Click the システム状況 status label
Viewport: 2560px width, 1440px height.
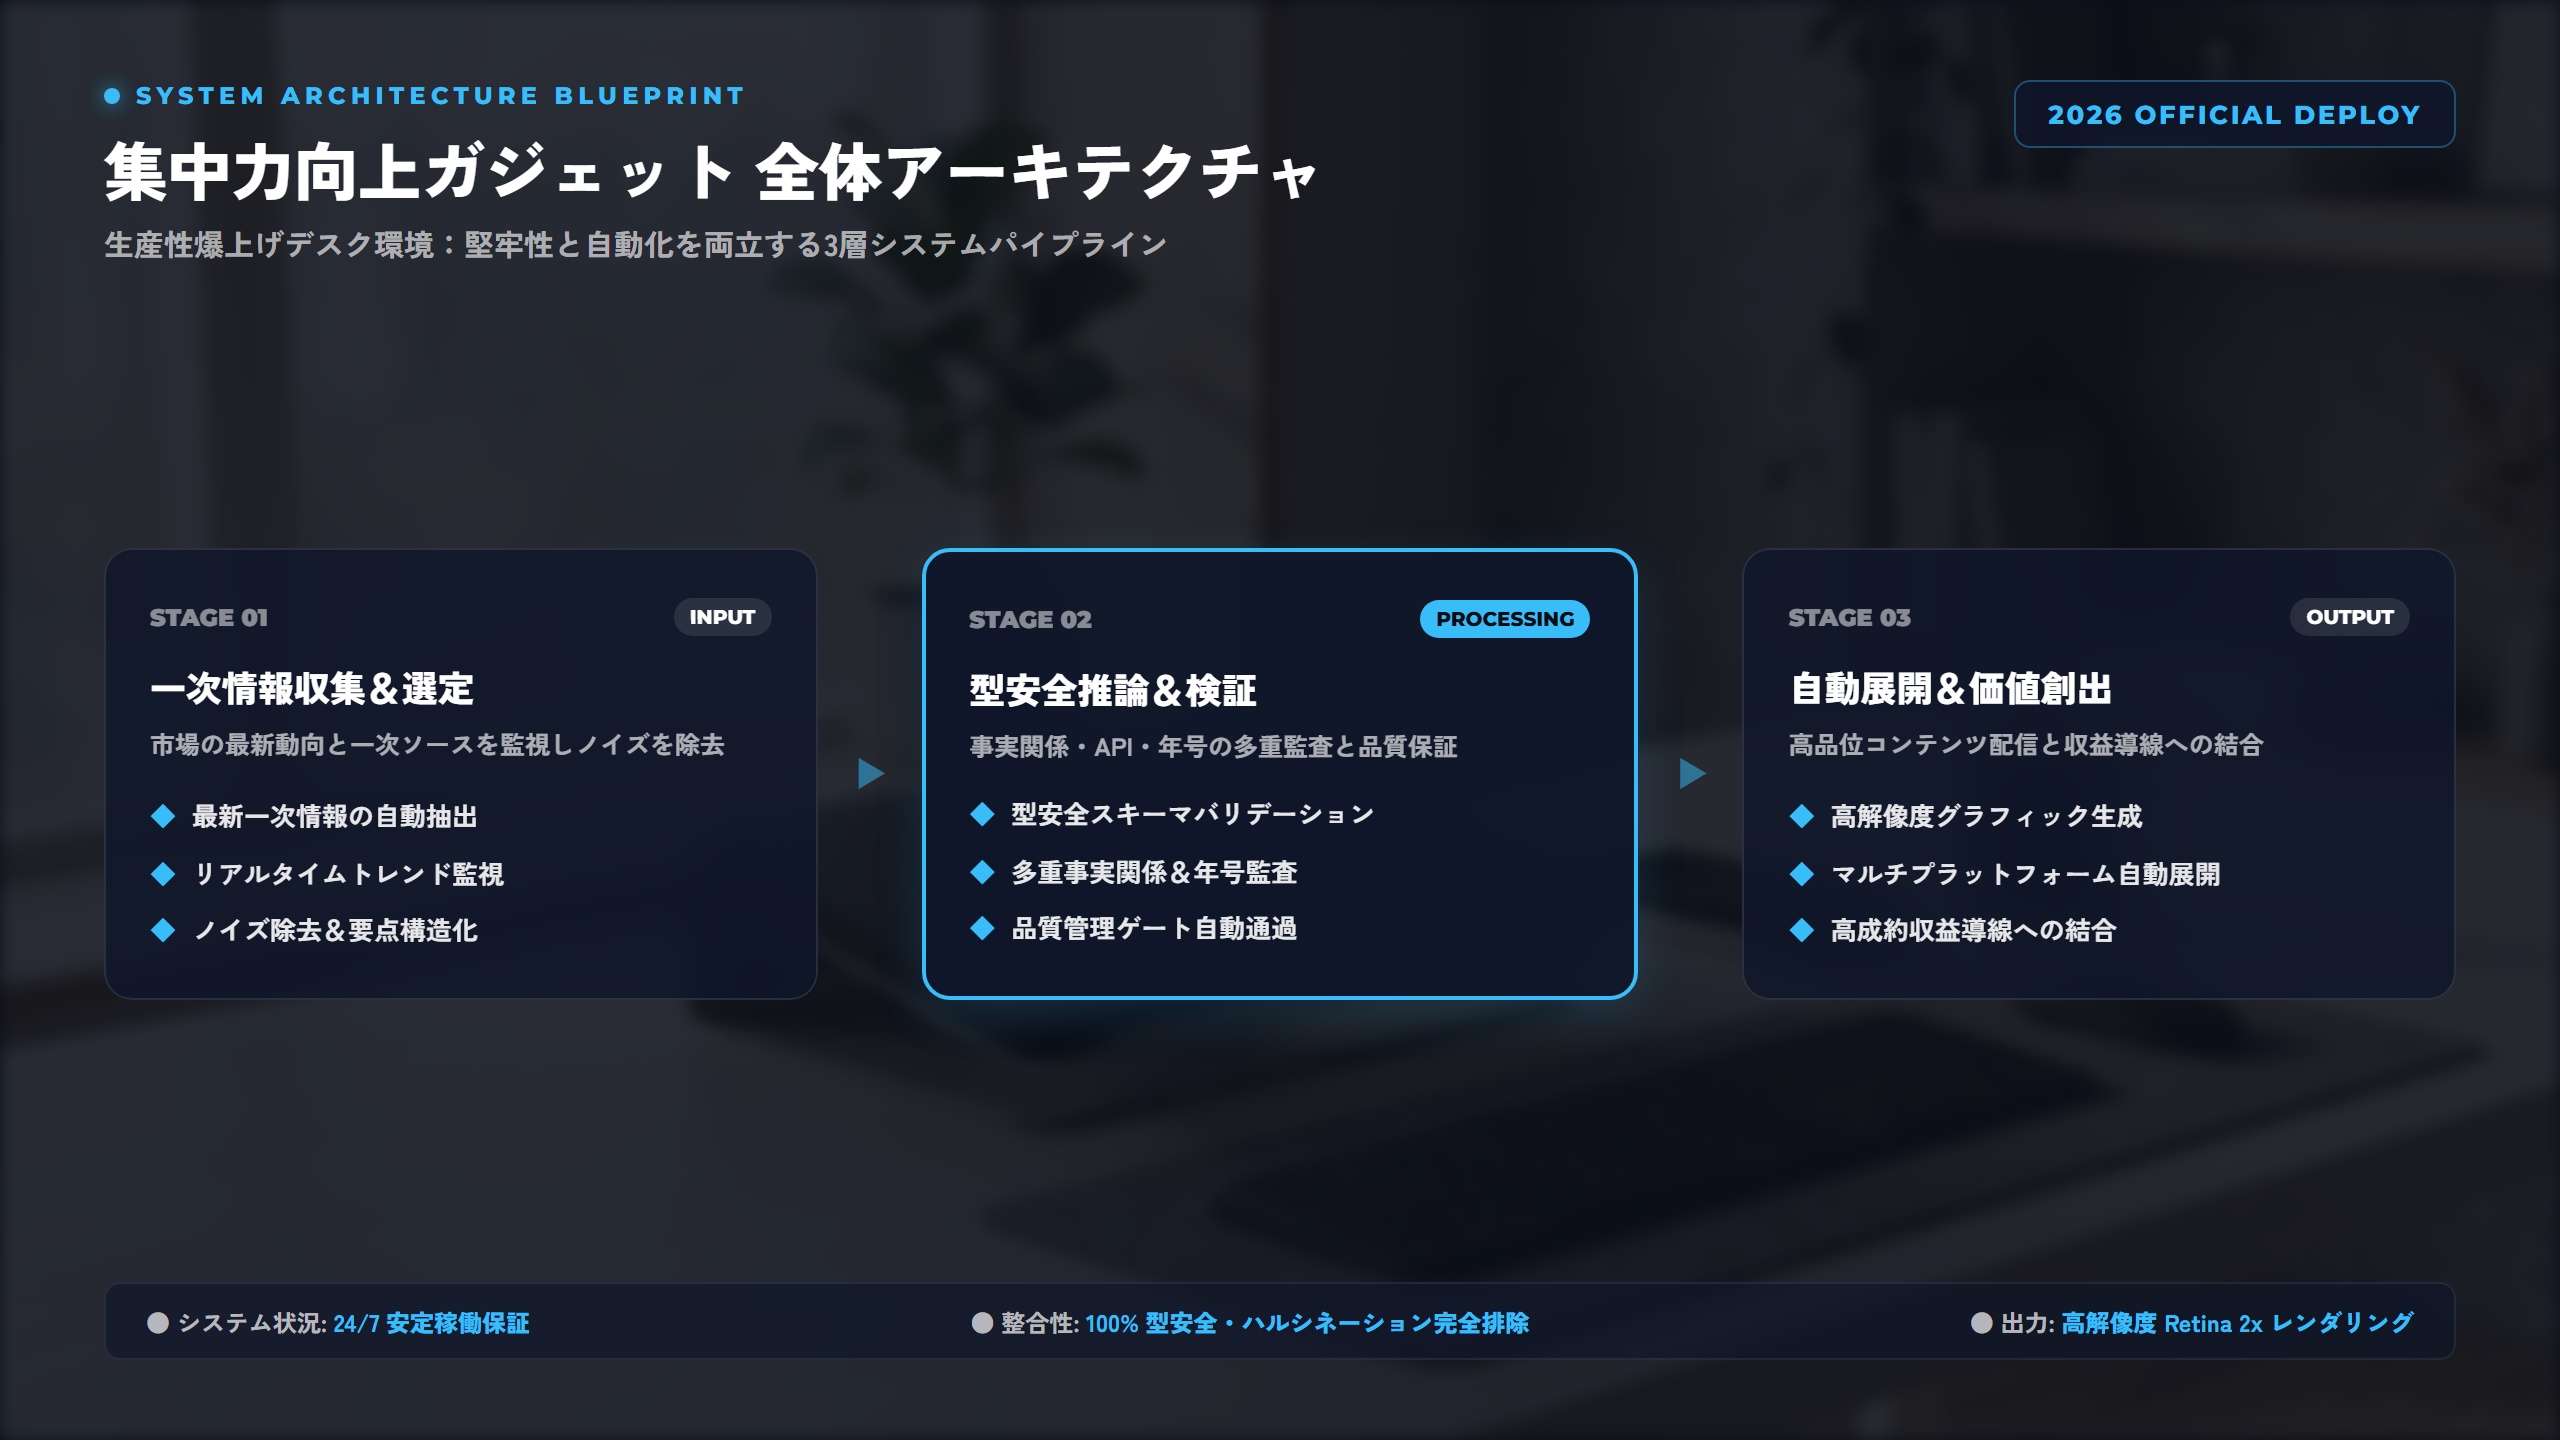coord(252,1323)
